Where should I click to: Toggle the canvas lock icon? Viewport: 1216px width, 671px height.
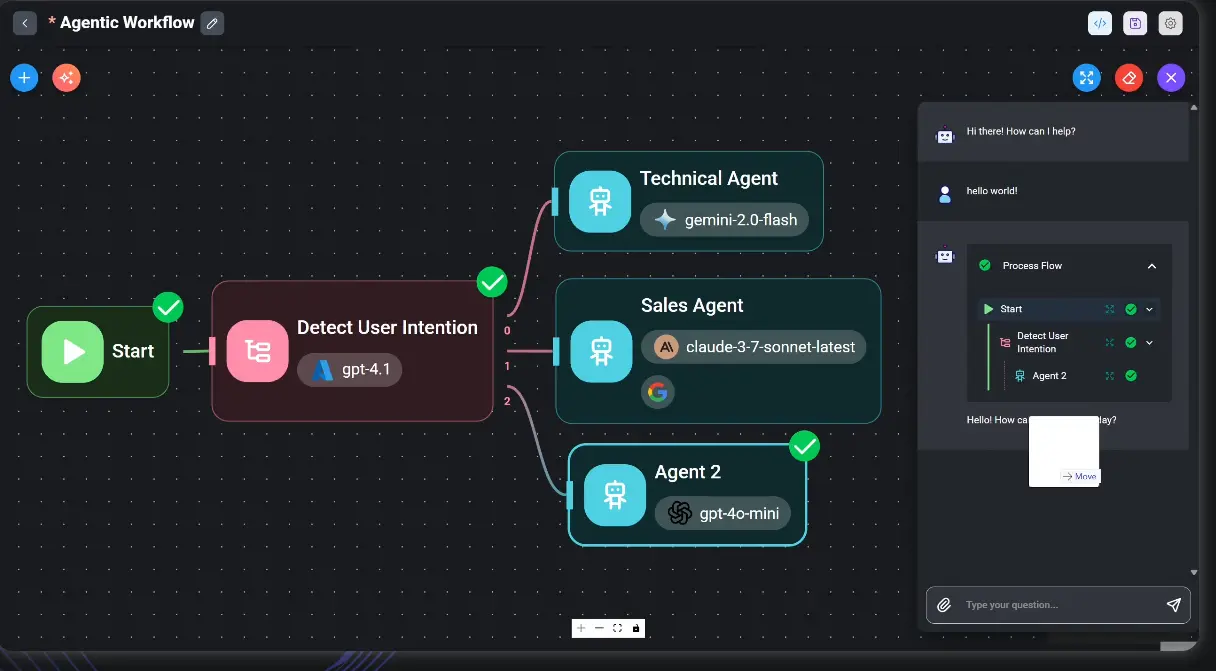click(636, 628)
